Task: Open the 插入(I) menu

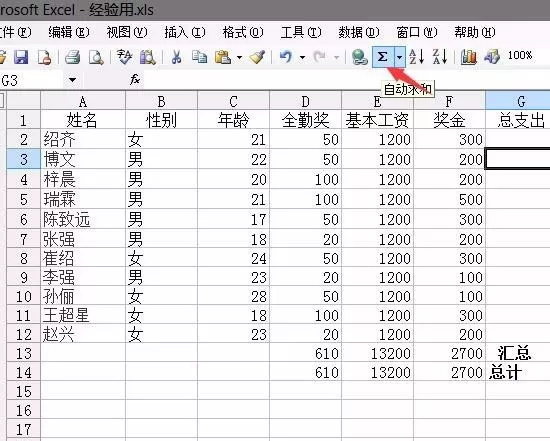Action: [185, 32]
